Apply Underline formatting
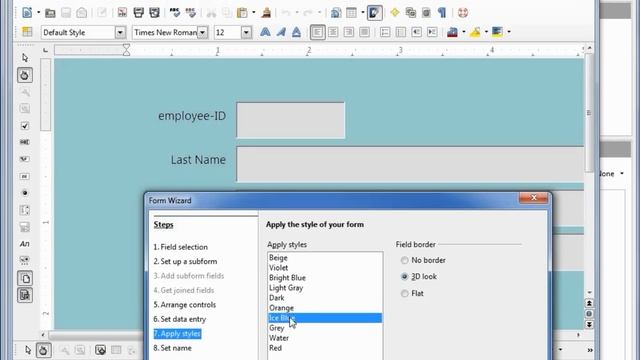 [x=296, y=32]
